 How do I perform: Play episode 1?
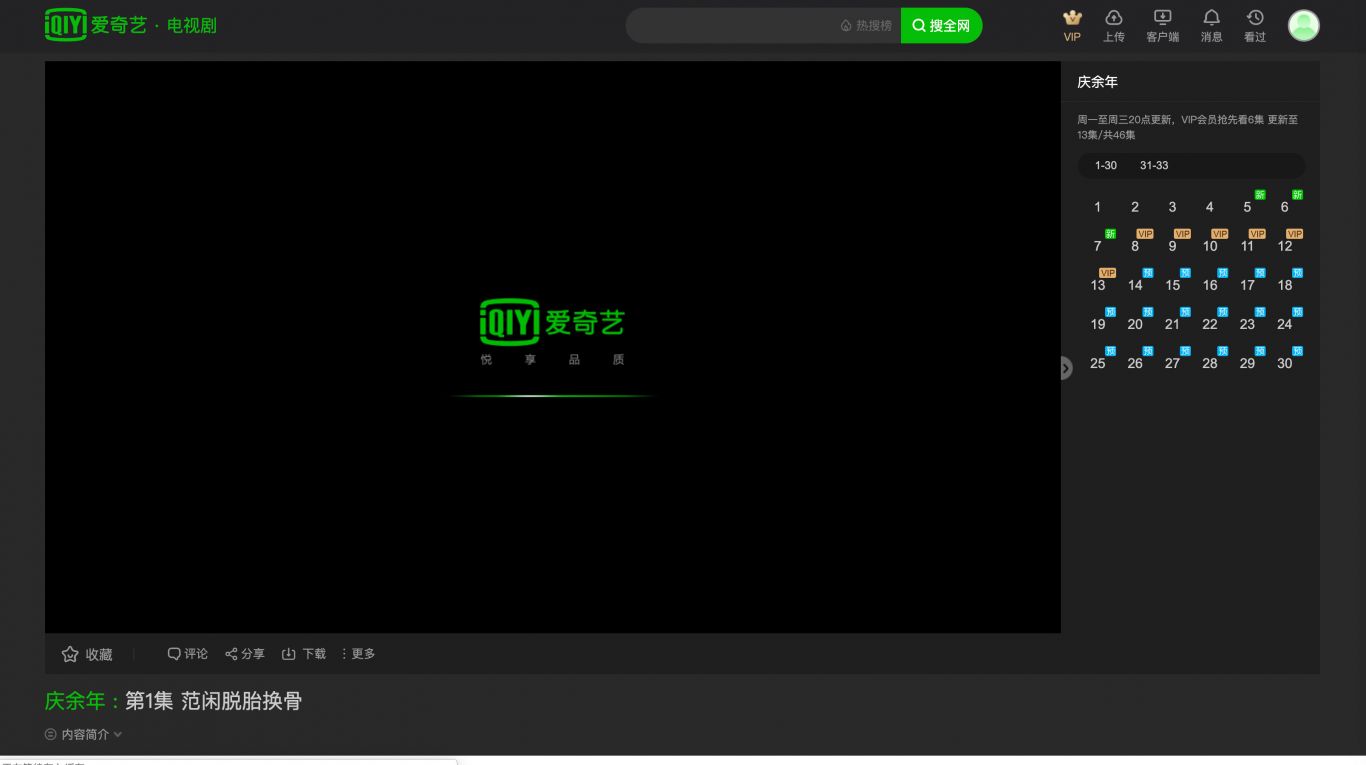(1097, 207)
